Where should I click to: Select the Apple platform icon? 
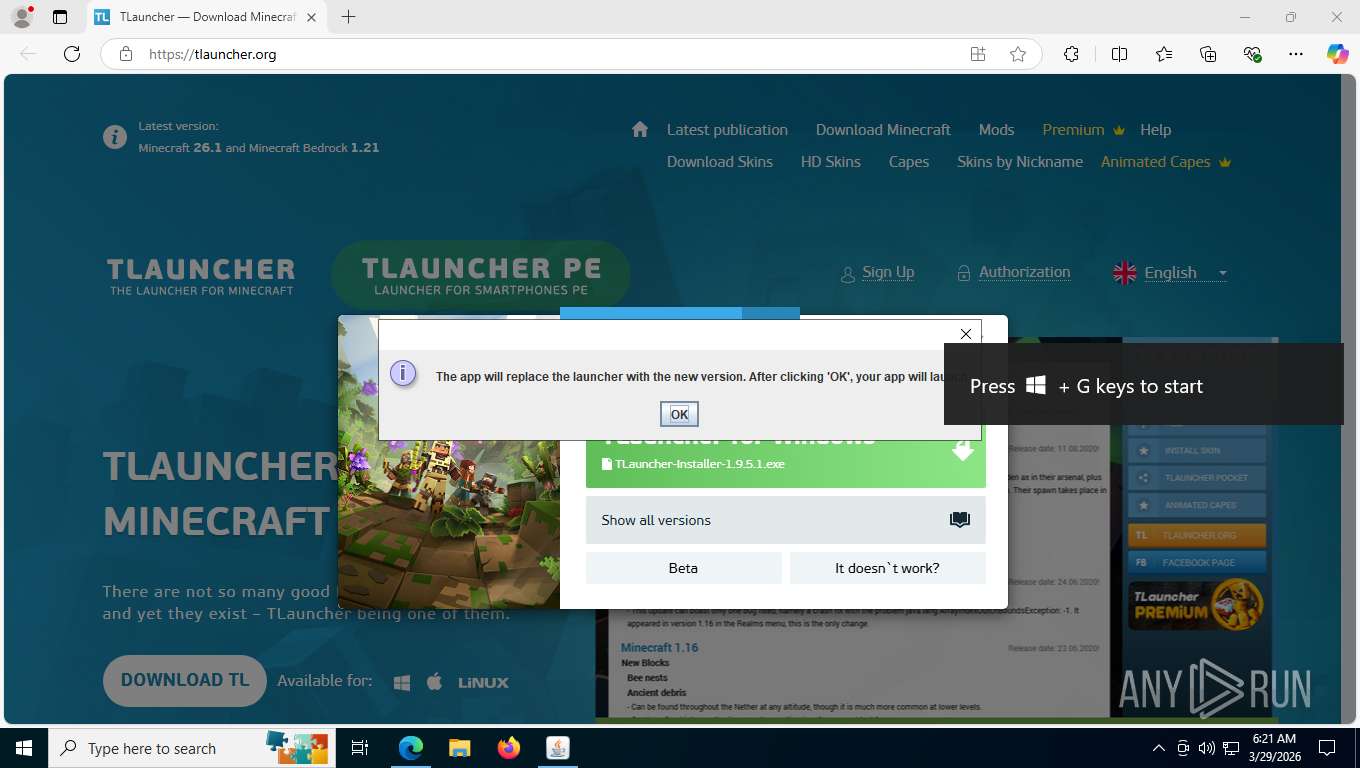click(434, 682)
